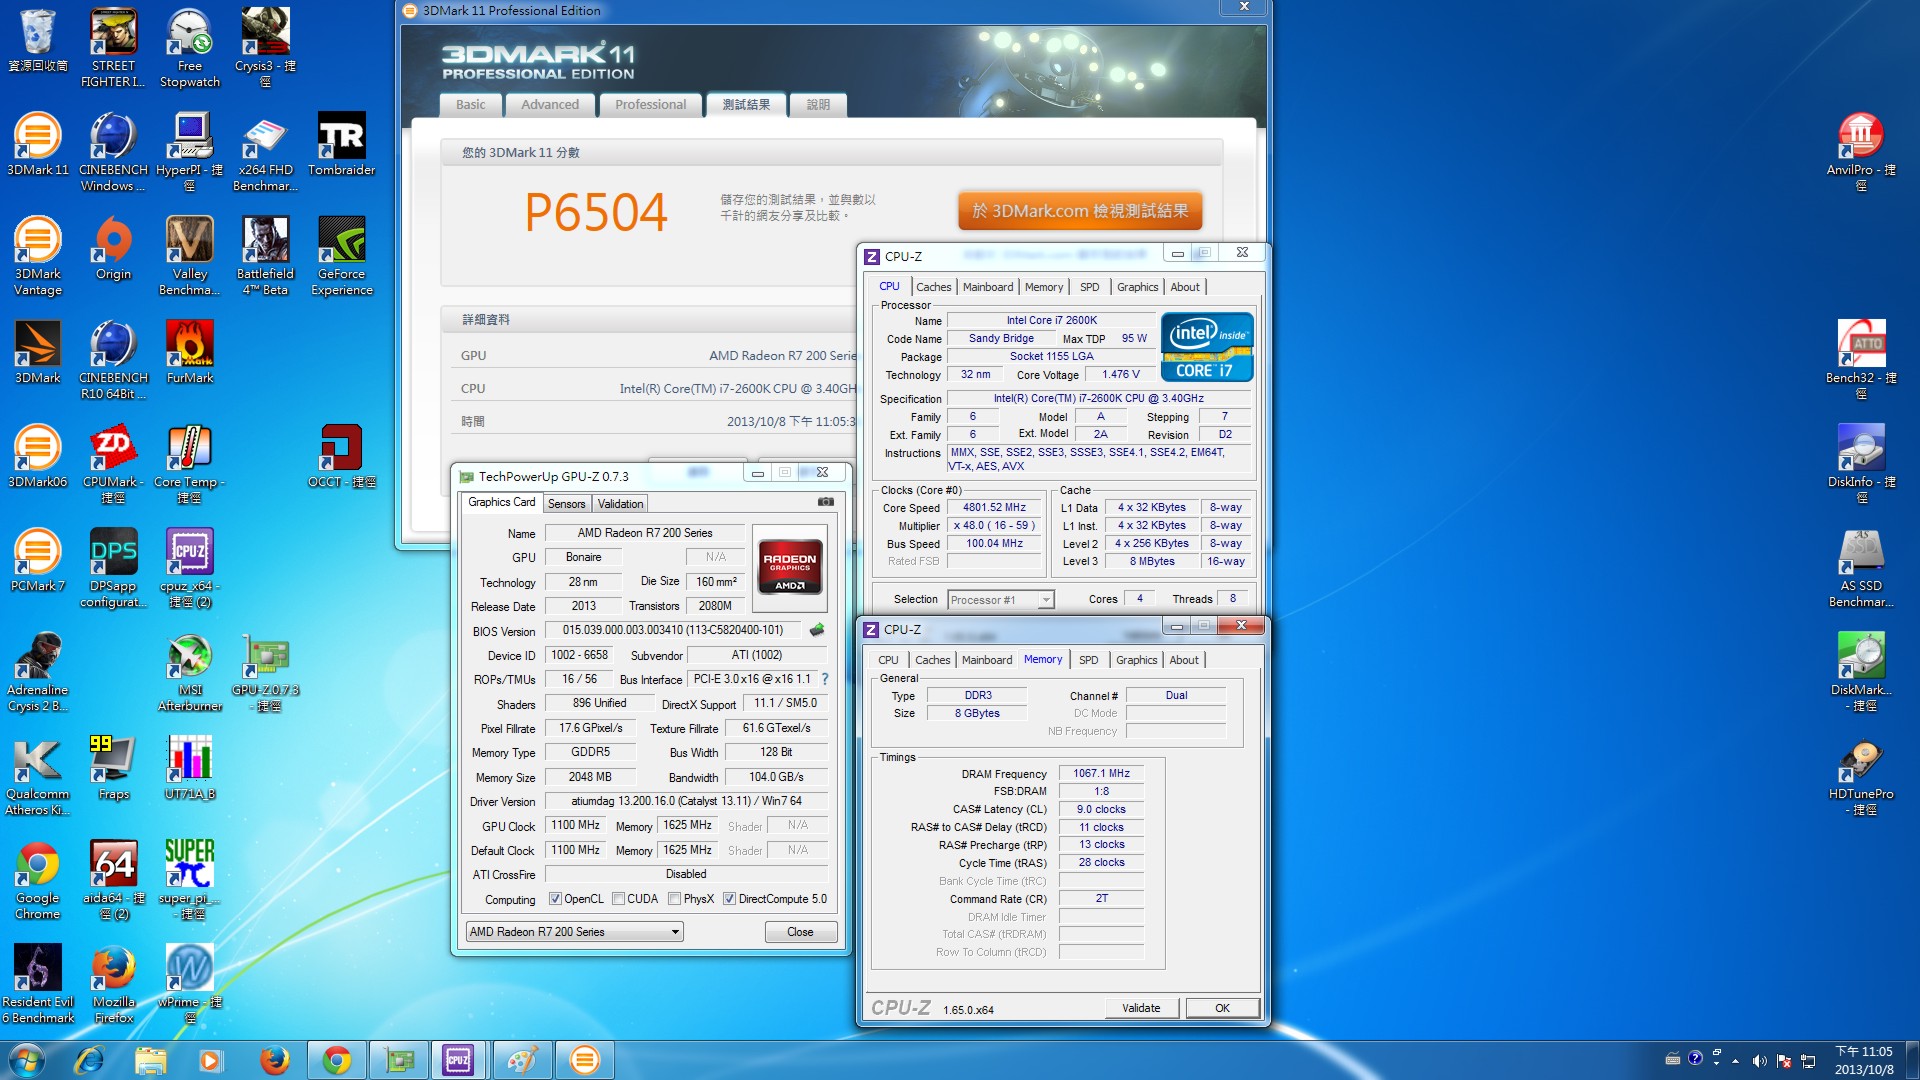Open Caches tab in top CPU-Z window

(933, 287)
